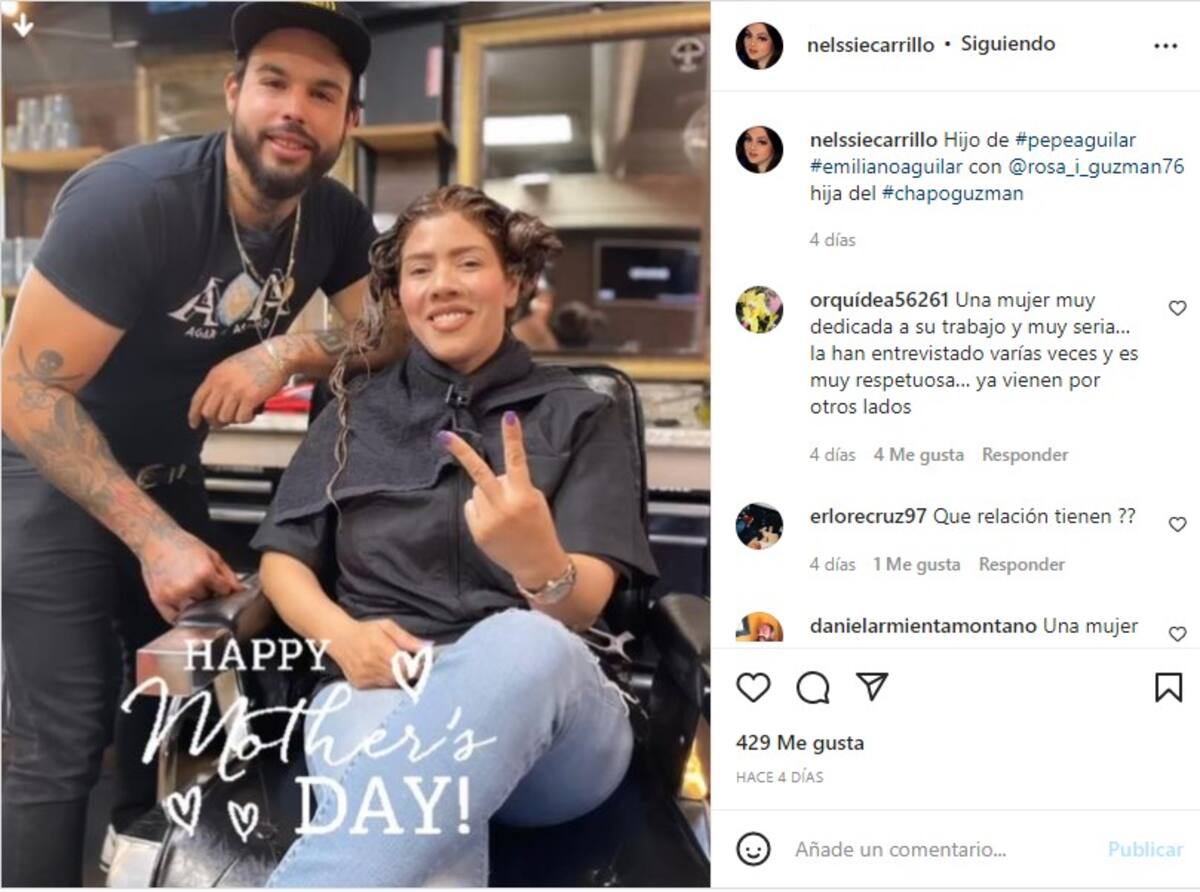Like erlorecruz97's comment heart
Viewport: 1200px width, 892px height.
tap(1177, 524)
